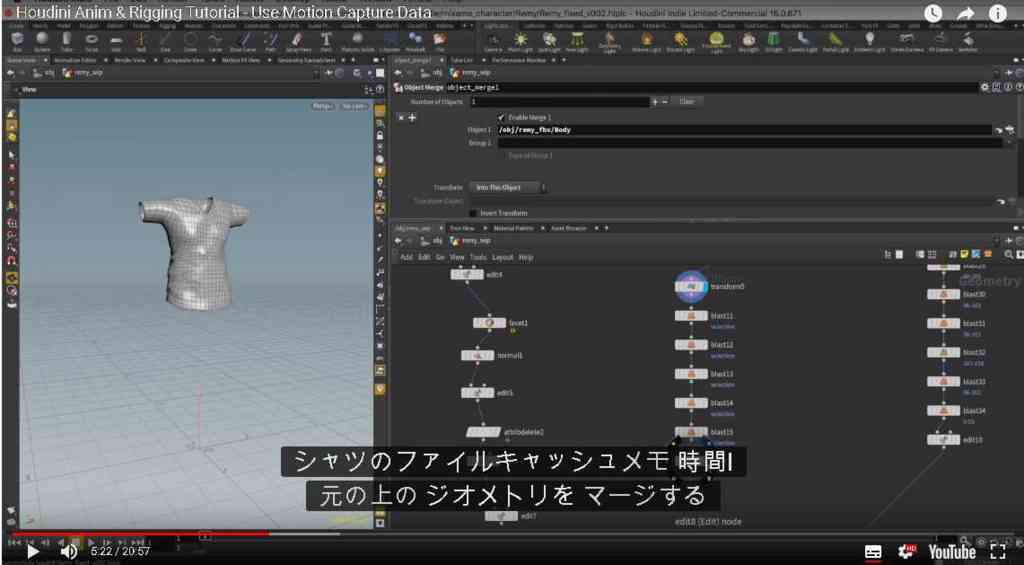Select the Distant Light shelf tool
The width and height of the screenshot is (1024, 565).
[x=680, y=42]
